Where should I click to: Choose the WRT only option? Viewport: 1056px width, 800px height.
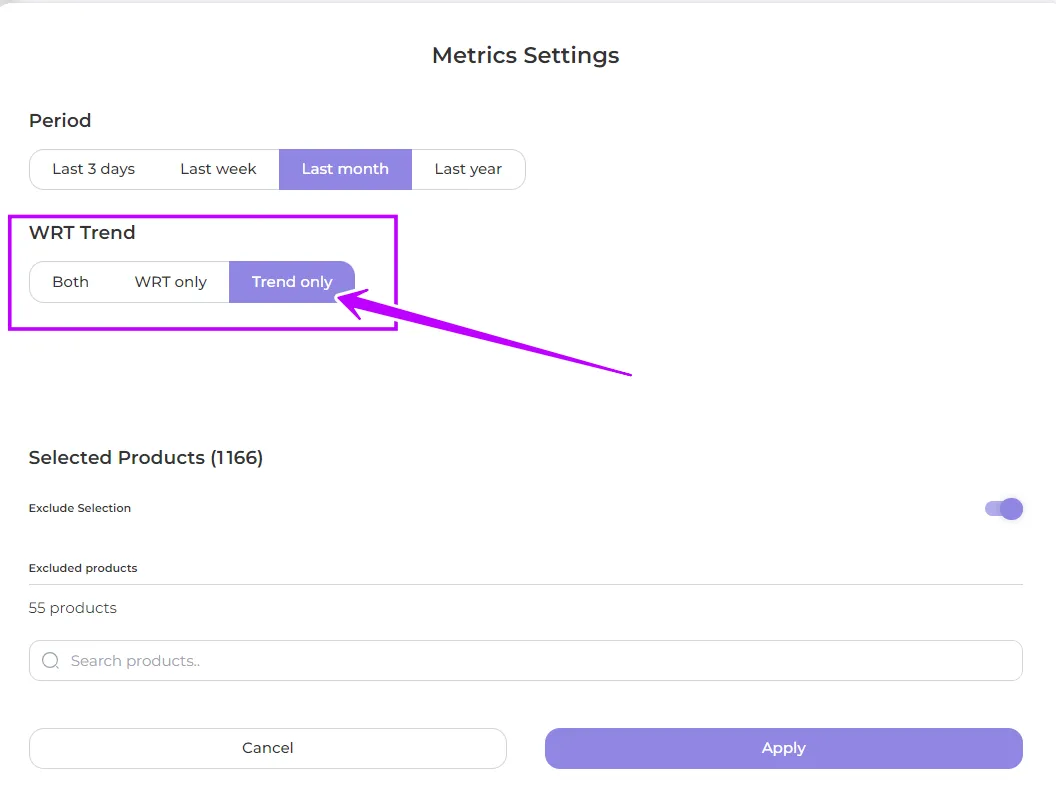tap(170, 282)
